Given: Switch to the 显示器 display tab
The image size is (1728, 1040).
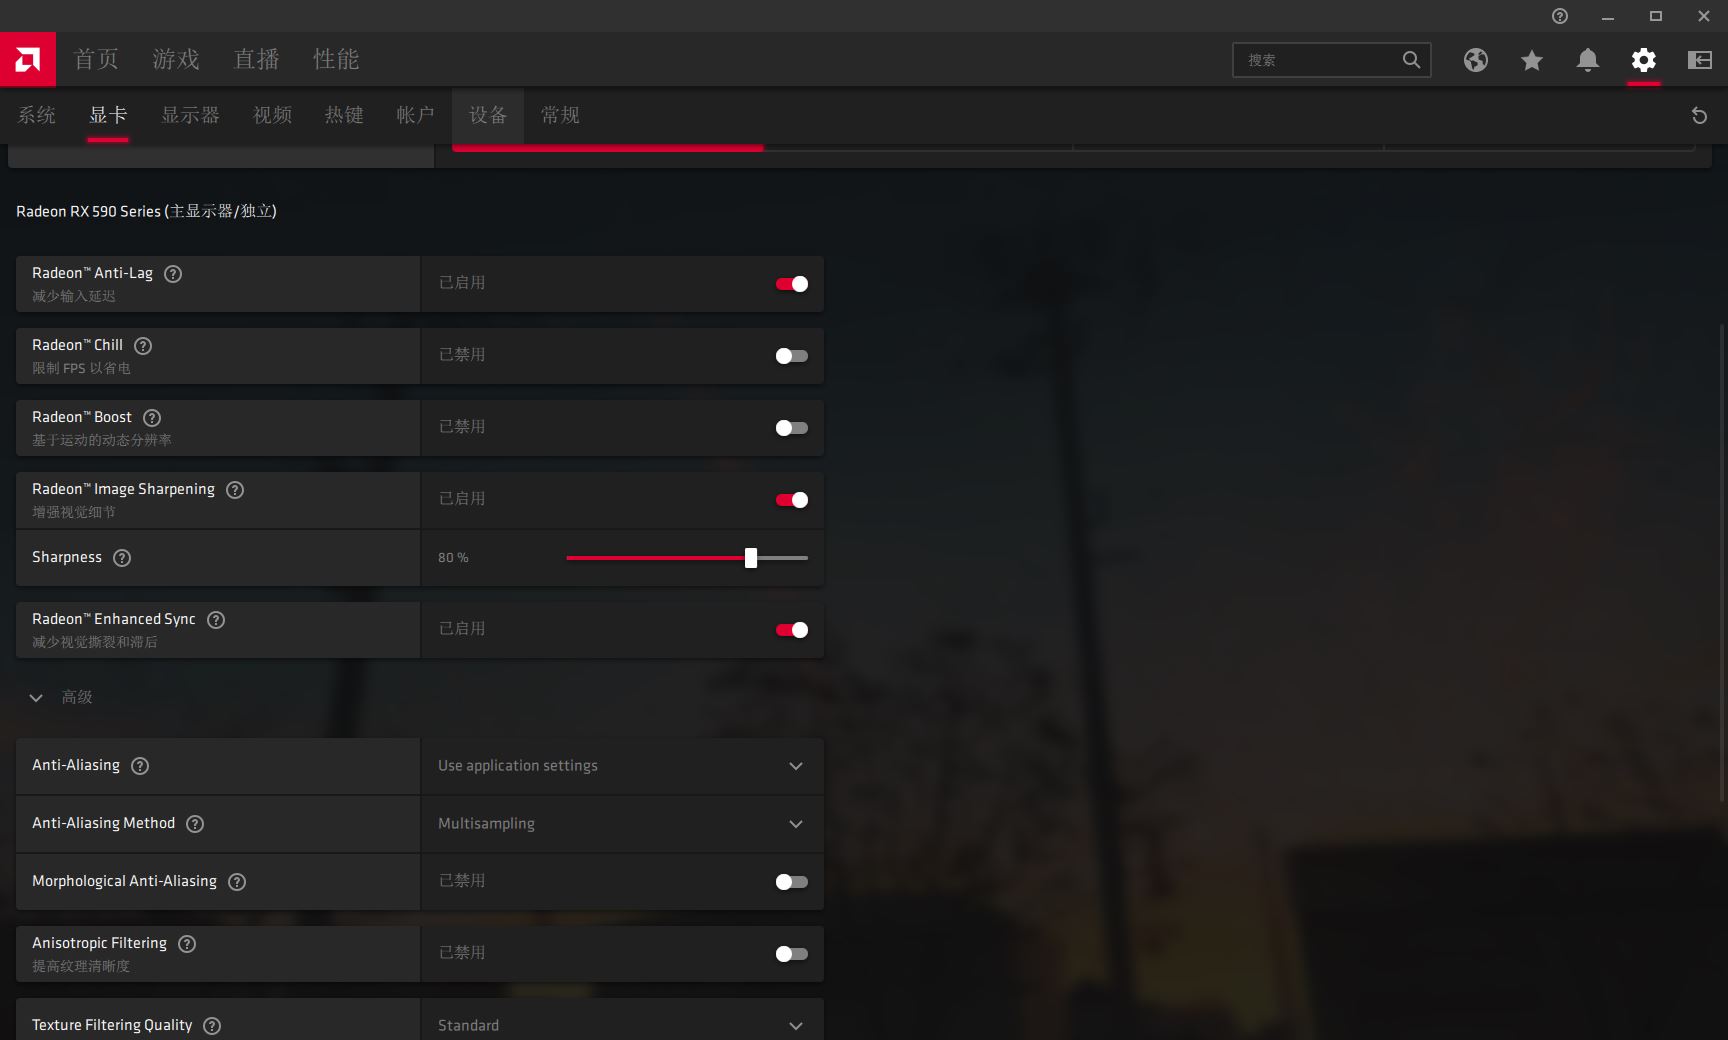Looking at the screenshot, I should point(191,115).
